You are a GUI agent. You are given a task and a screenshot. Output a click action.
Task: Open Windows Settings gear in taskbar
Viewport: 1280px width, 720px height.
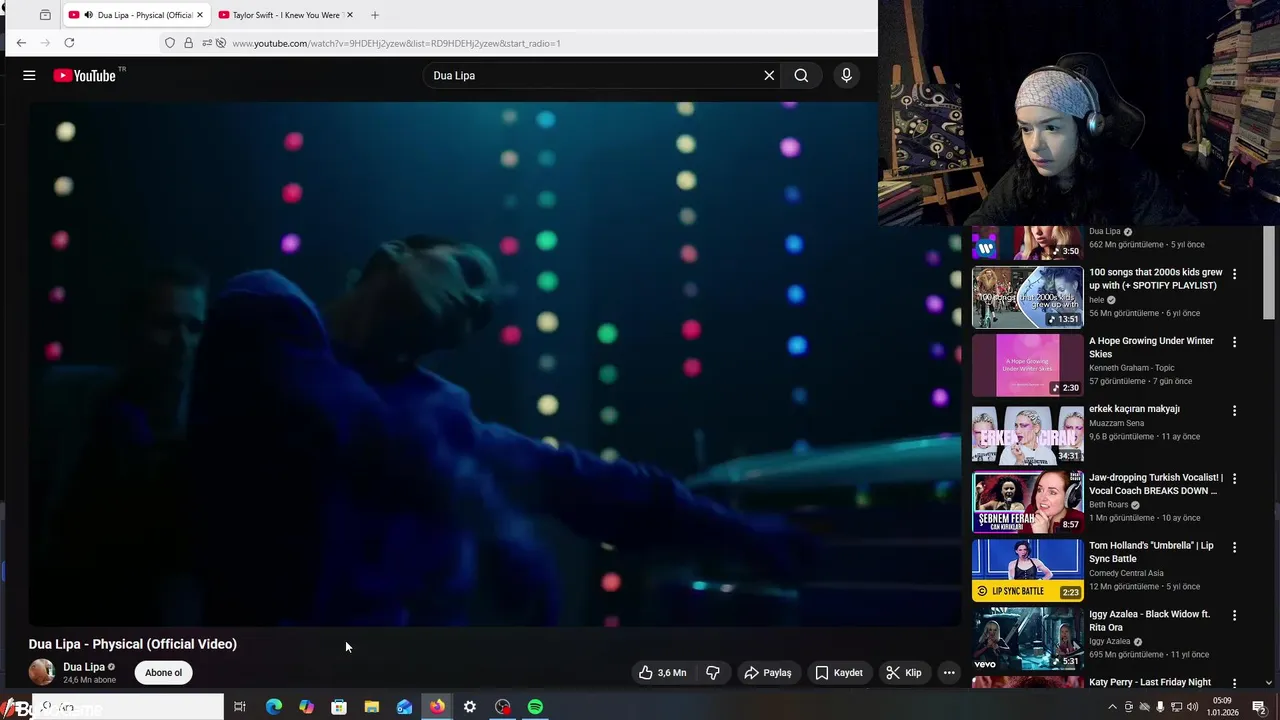point(470,707)
